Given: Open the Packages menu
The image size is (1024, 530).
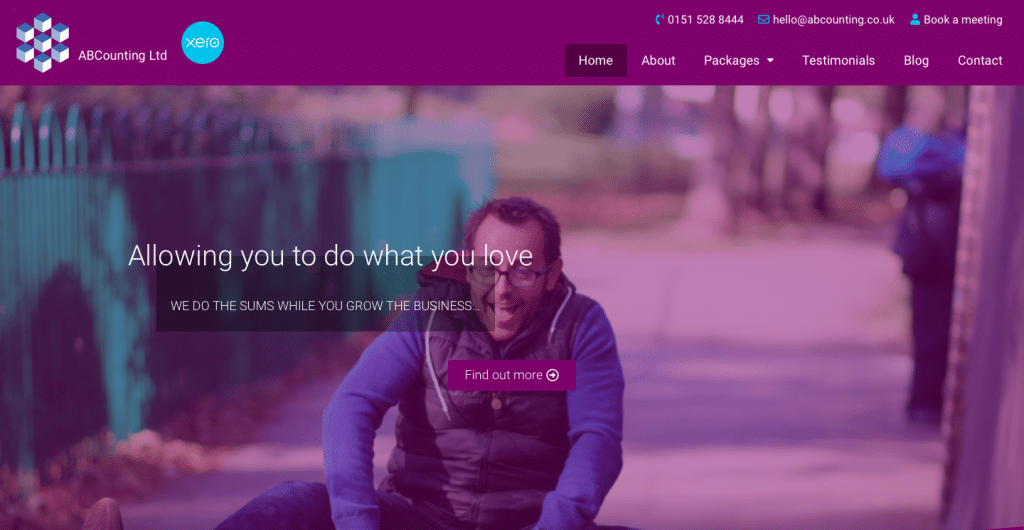Looking at the screenshot, I should 731,61.
